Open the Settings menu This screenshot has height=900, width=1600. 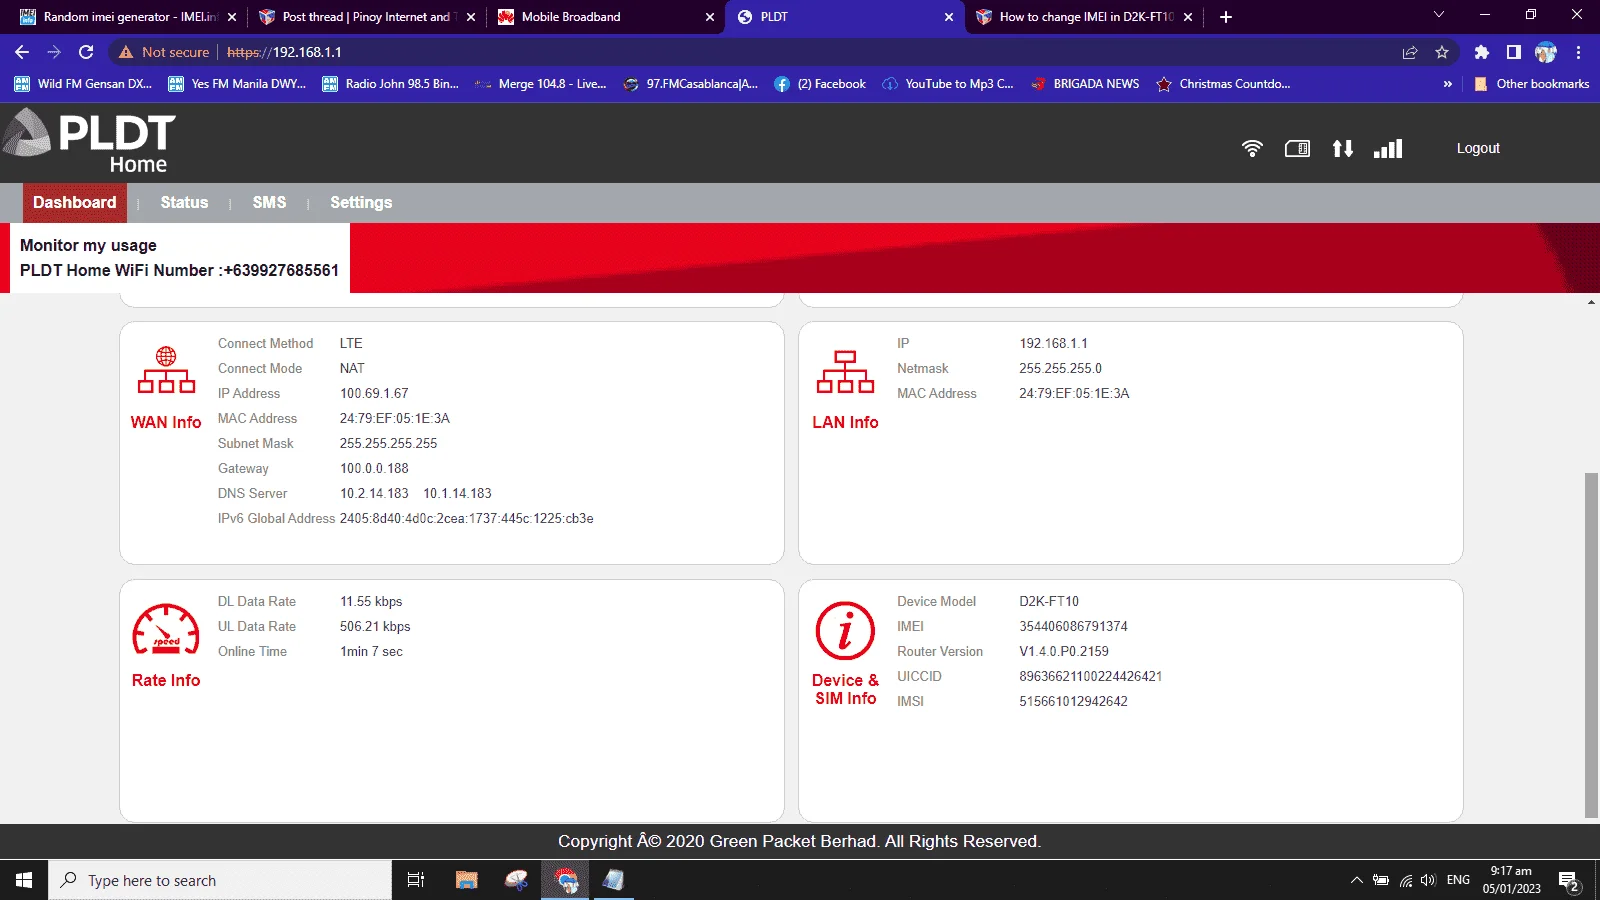tap(361, 203)
